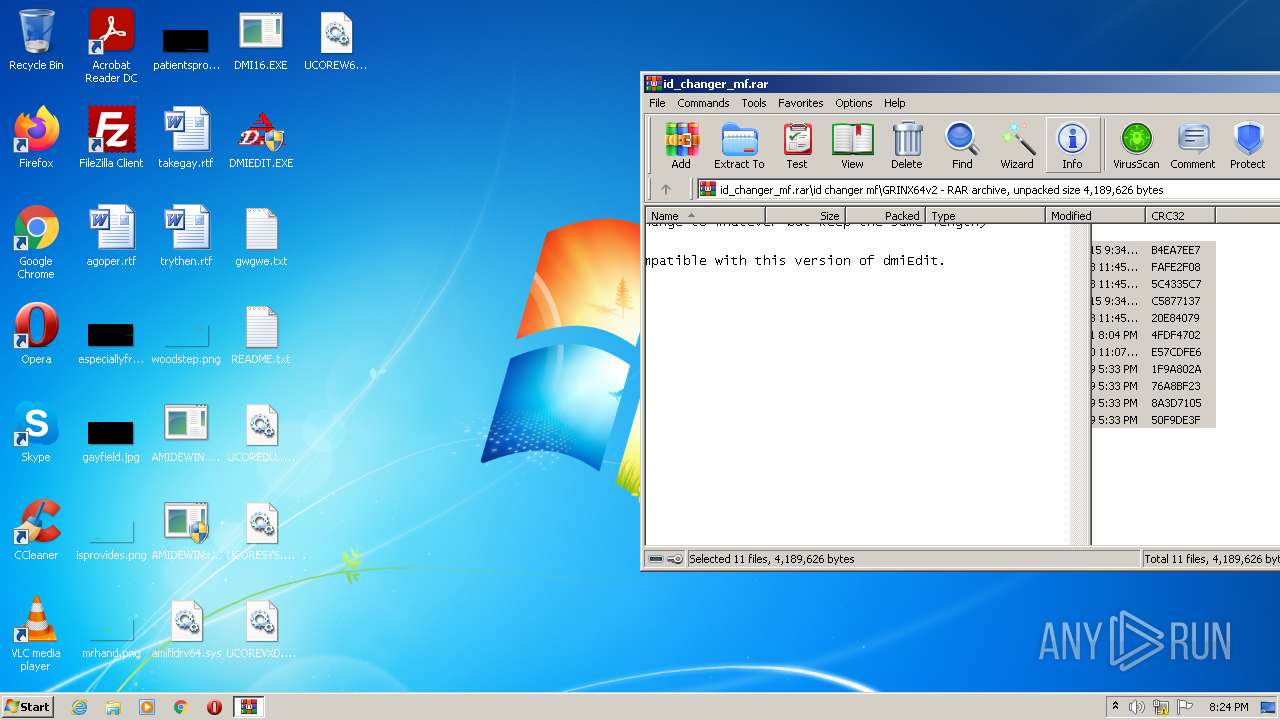Open Acrobat Reader DC desktop shortcut
This screenshot has width=1280, height=720.
pos(111,47)
